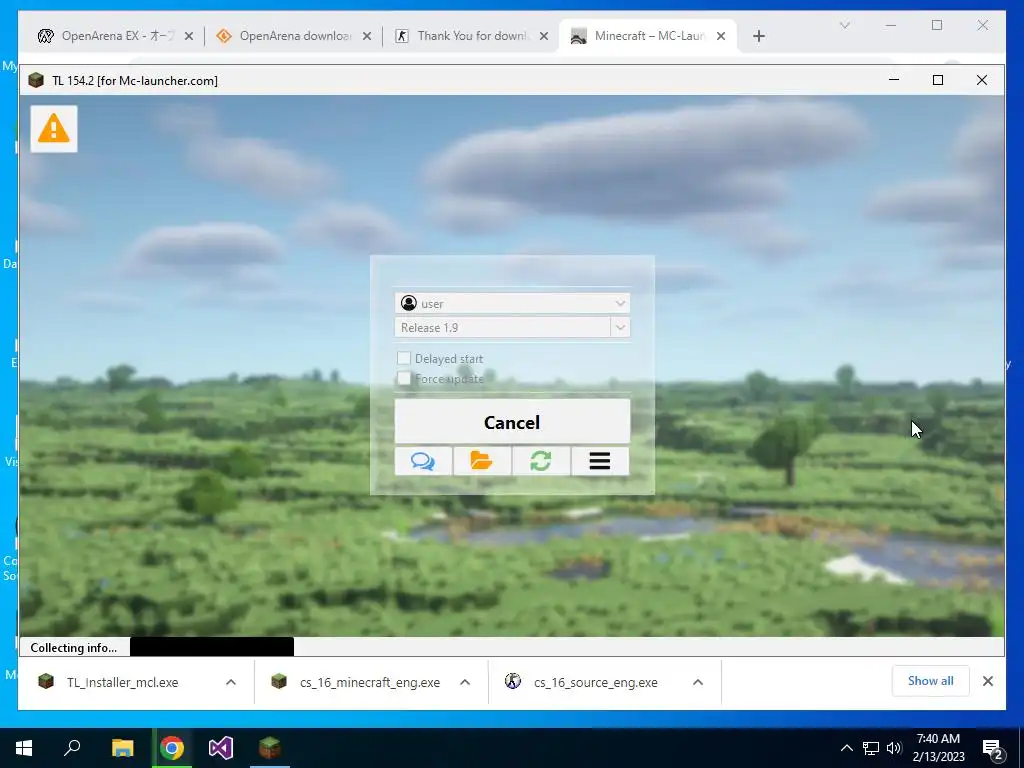
Task: Expand cs_16_source_eng.exe download options chevron
Action: [698, 682]
